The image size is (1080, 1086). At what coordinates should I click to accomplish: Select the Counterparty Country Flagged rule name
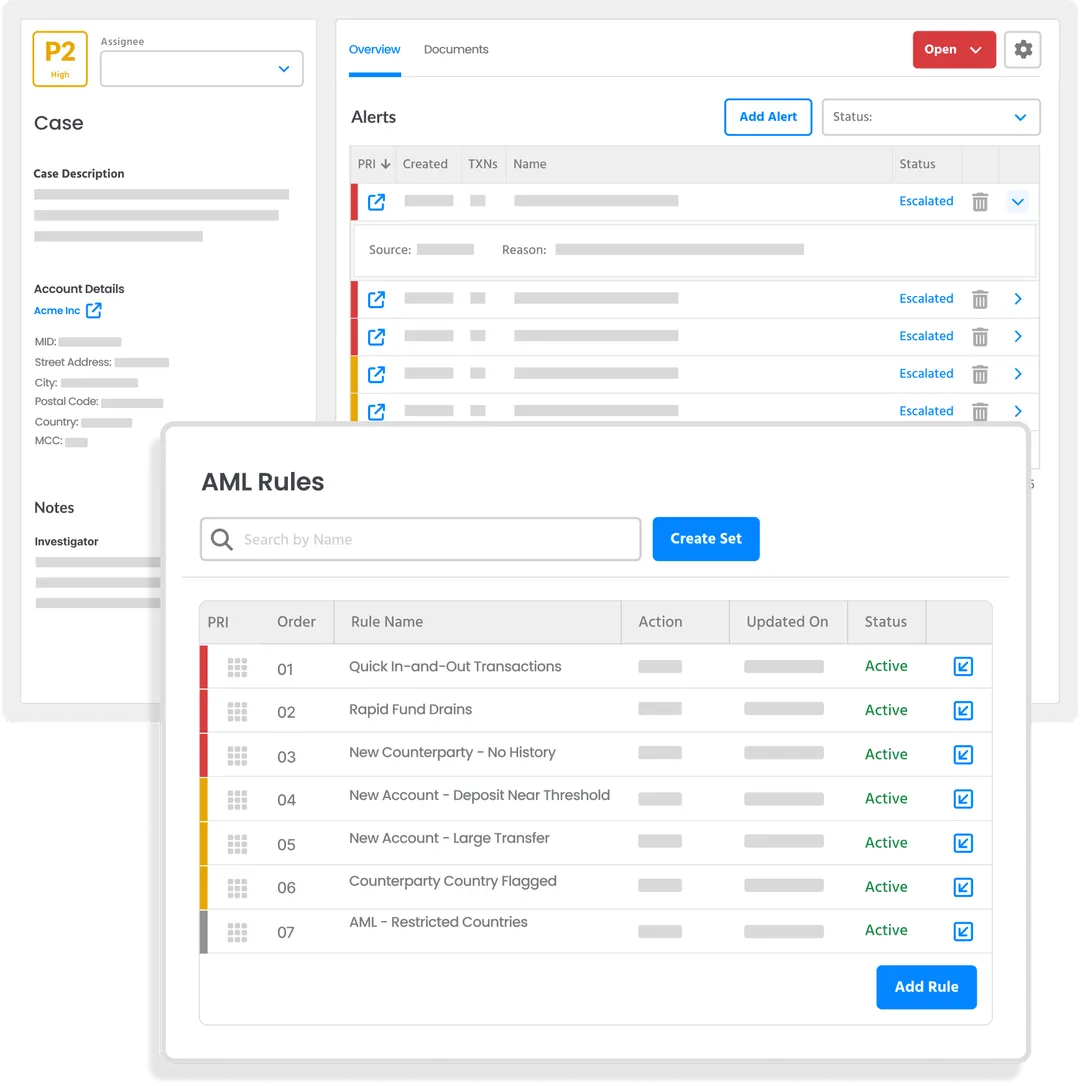(x=452, y=881)
